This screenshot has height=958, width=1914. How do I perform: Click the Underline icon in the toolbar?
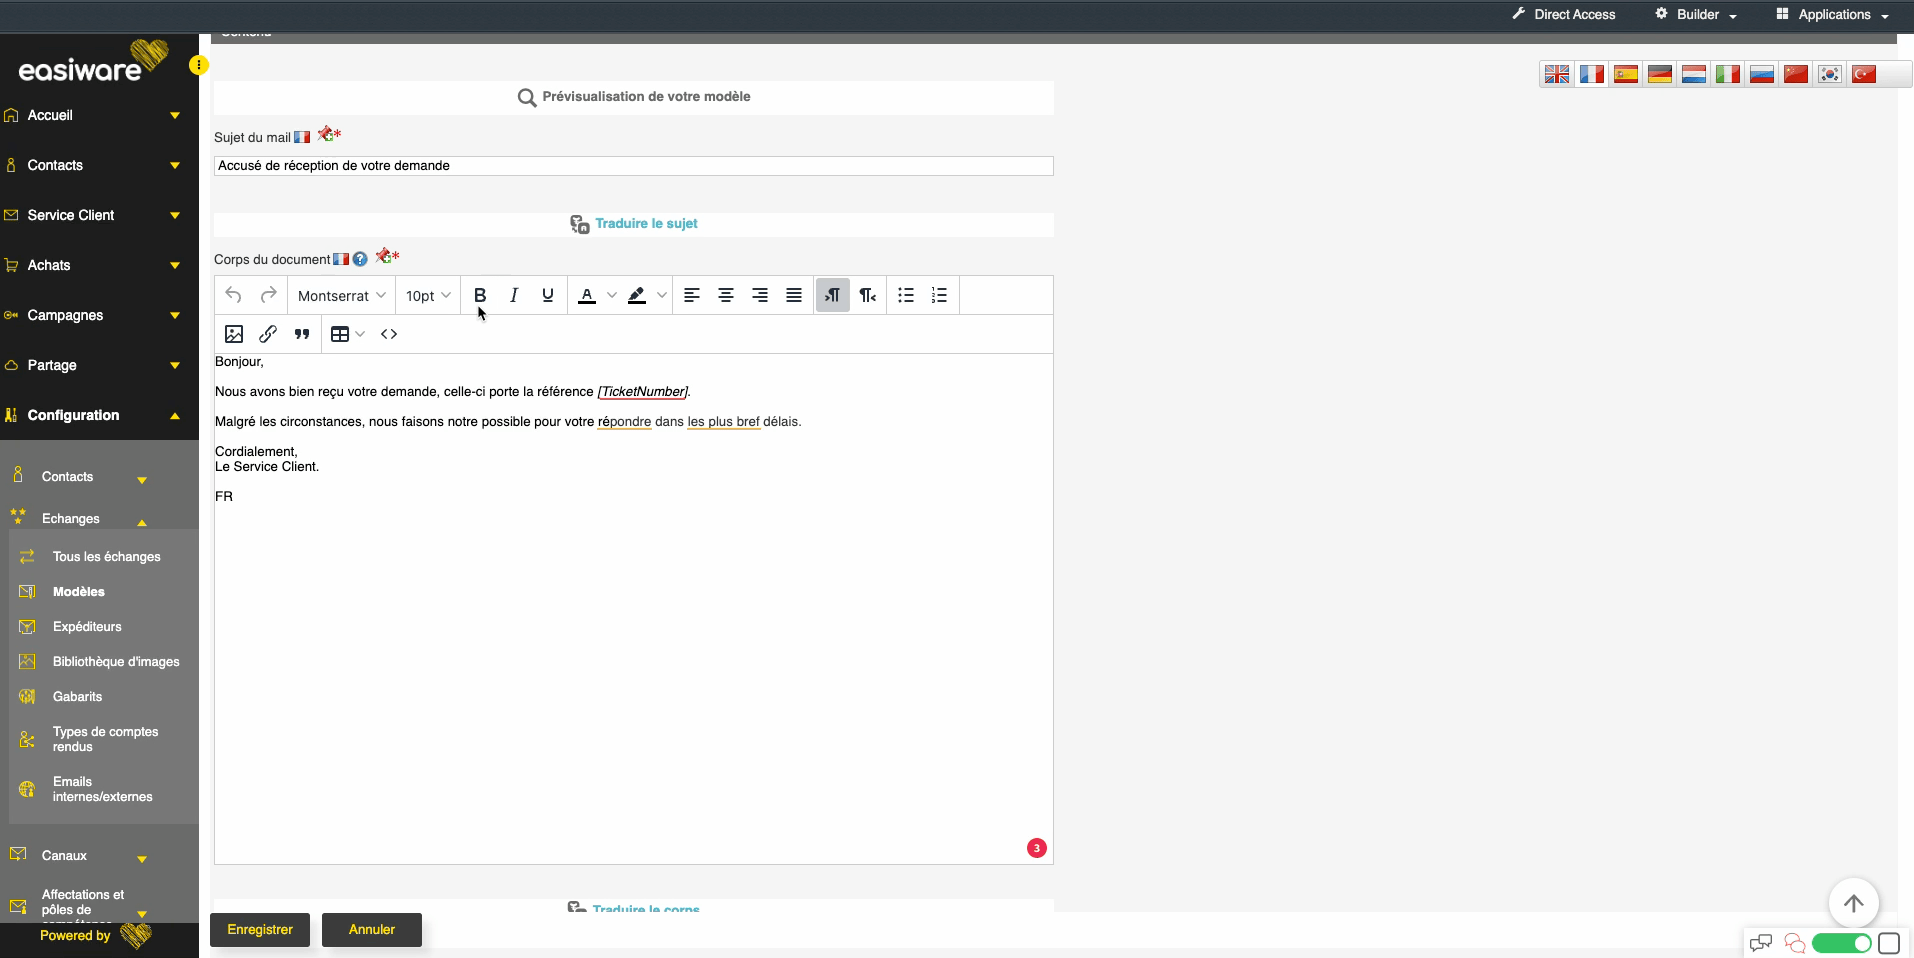(x=547, y=295)
